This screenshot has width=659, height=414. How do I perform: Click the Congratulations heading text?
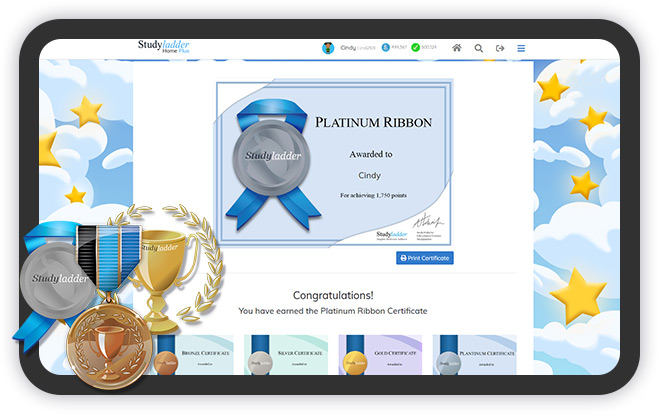(332, 296)
